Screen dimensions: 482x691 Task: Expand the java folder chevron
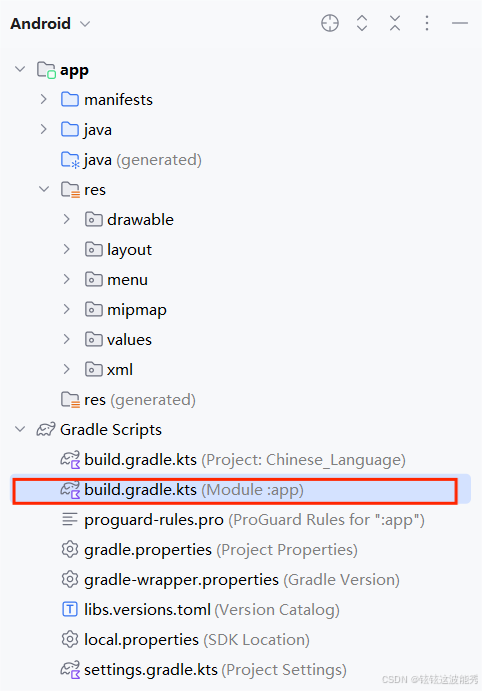[44, 129]
